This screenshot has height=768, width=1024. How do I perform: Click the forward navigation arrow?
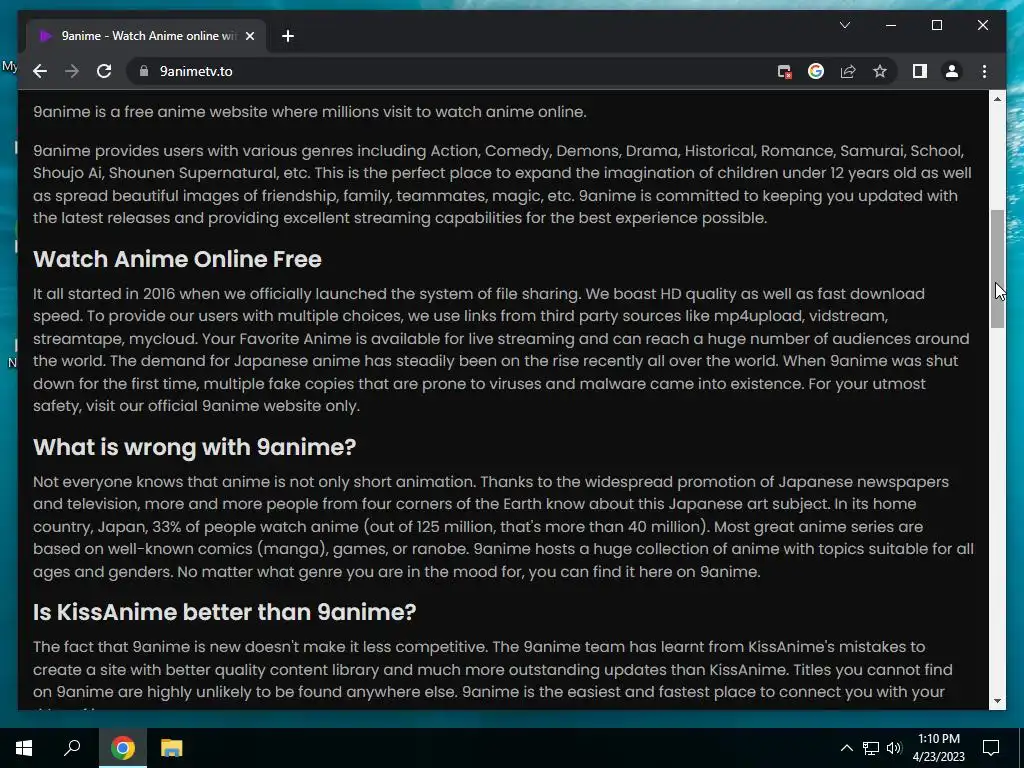coord(72,71)
